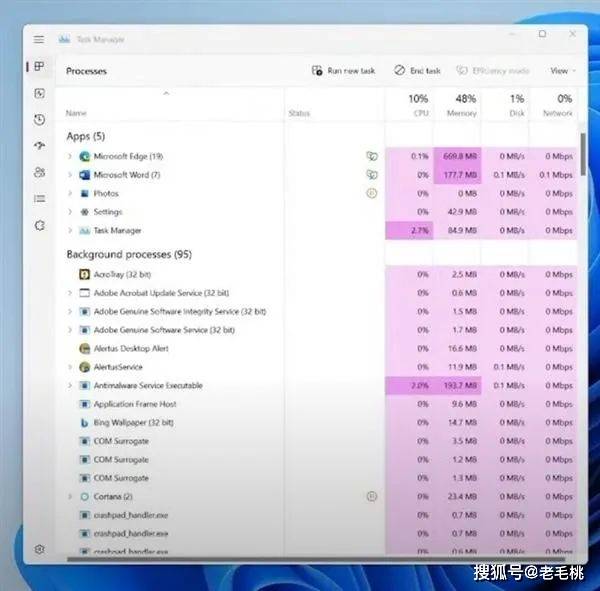Viewport: 600px width, 591px height.
Task: Expand Adobe Genuine Software Integrity Service
Action: coord(70,312)
